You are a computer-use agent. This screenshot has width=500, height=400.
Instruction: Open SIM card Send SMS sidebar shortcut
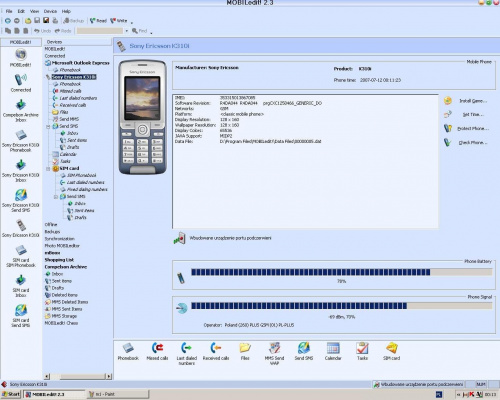coord(21,316)
